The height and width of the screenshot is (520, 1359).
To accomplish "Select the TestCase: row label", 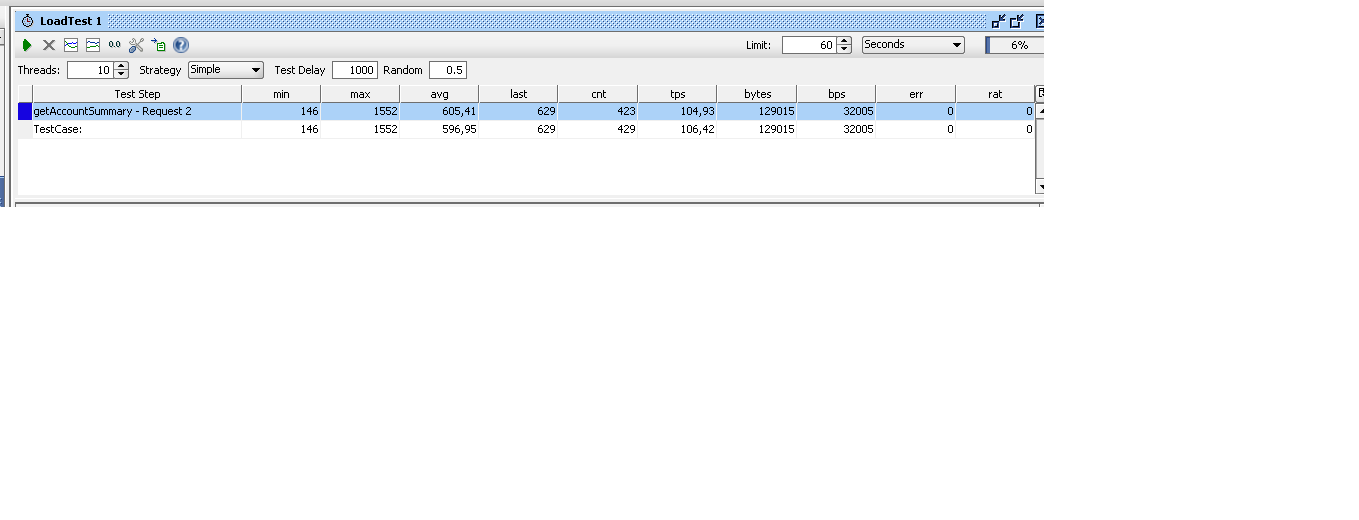I will [x=58, y=129].
